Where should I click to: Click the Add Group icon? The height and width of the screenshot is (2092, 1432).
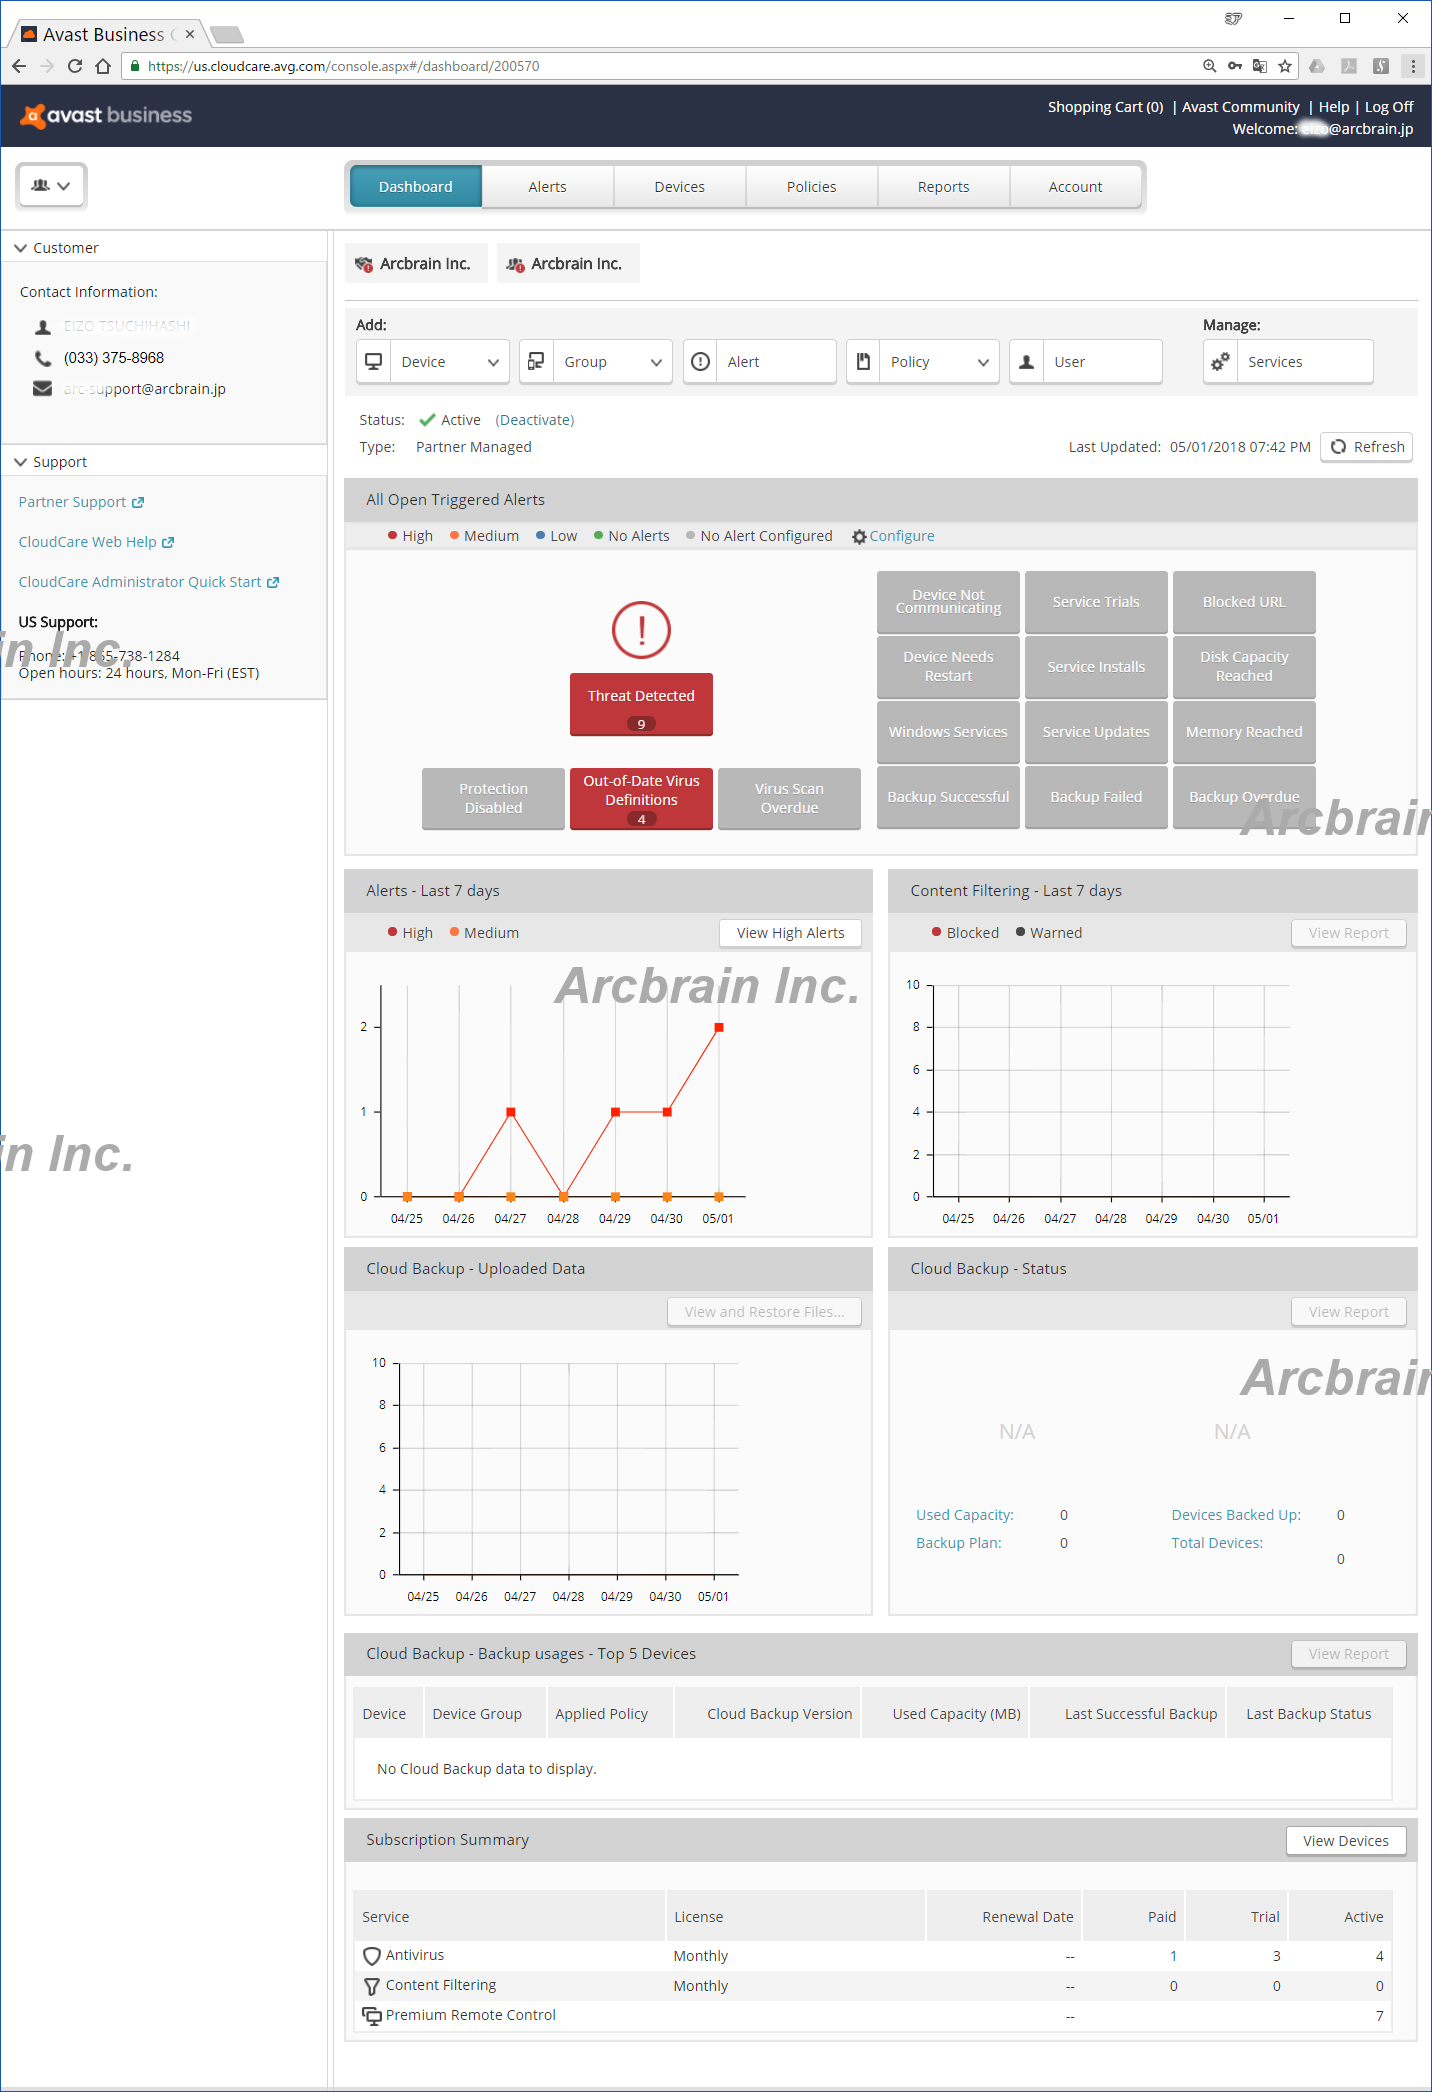pyautogui.click(x=536, y=362)
